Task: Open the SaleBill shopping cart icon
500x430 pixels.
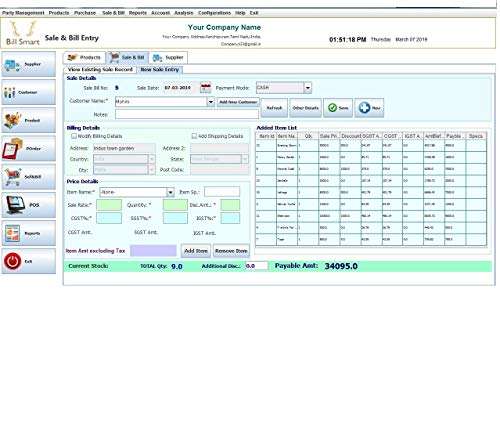Action: (x=29, y=177)
